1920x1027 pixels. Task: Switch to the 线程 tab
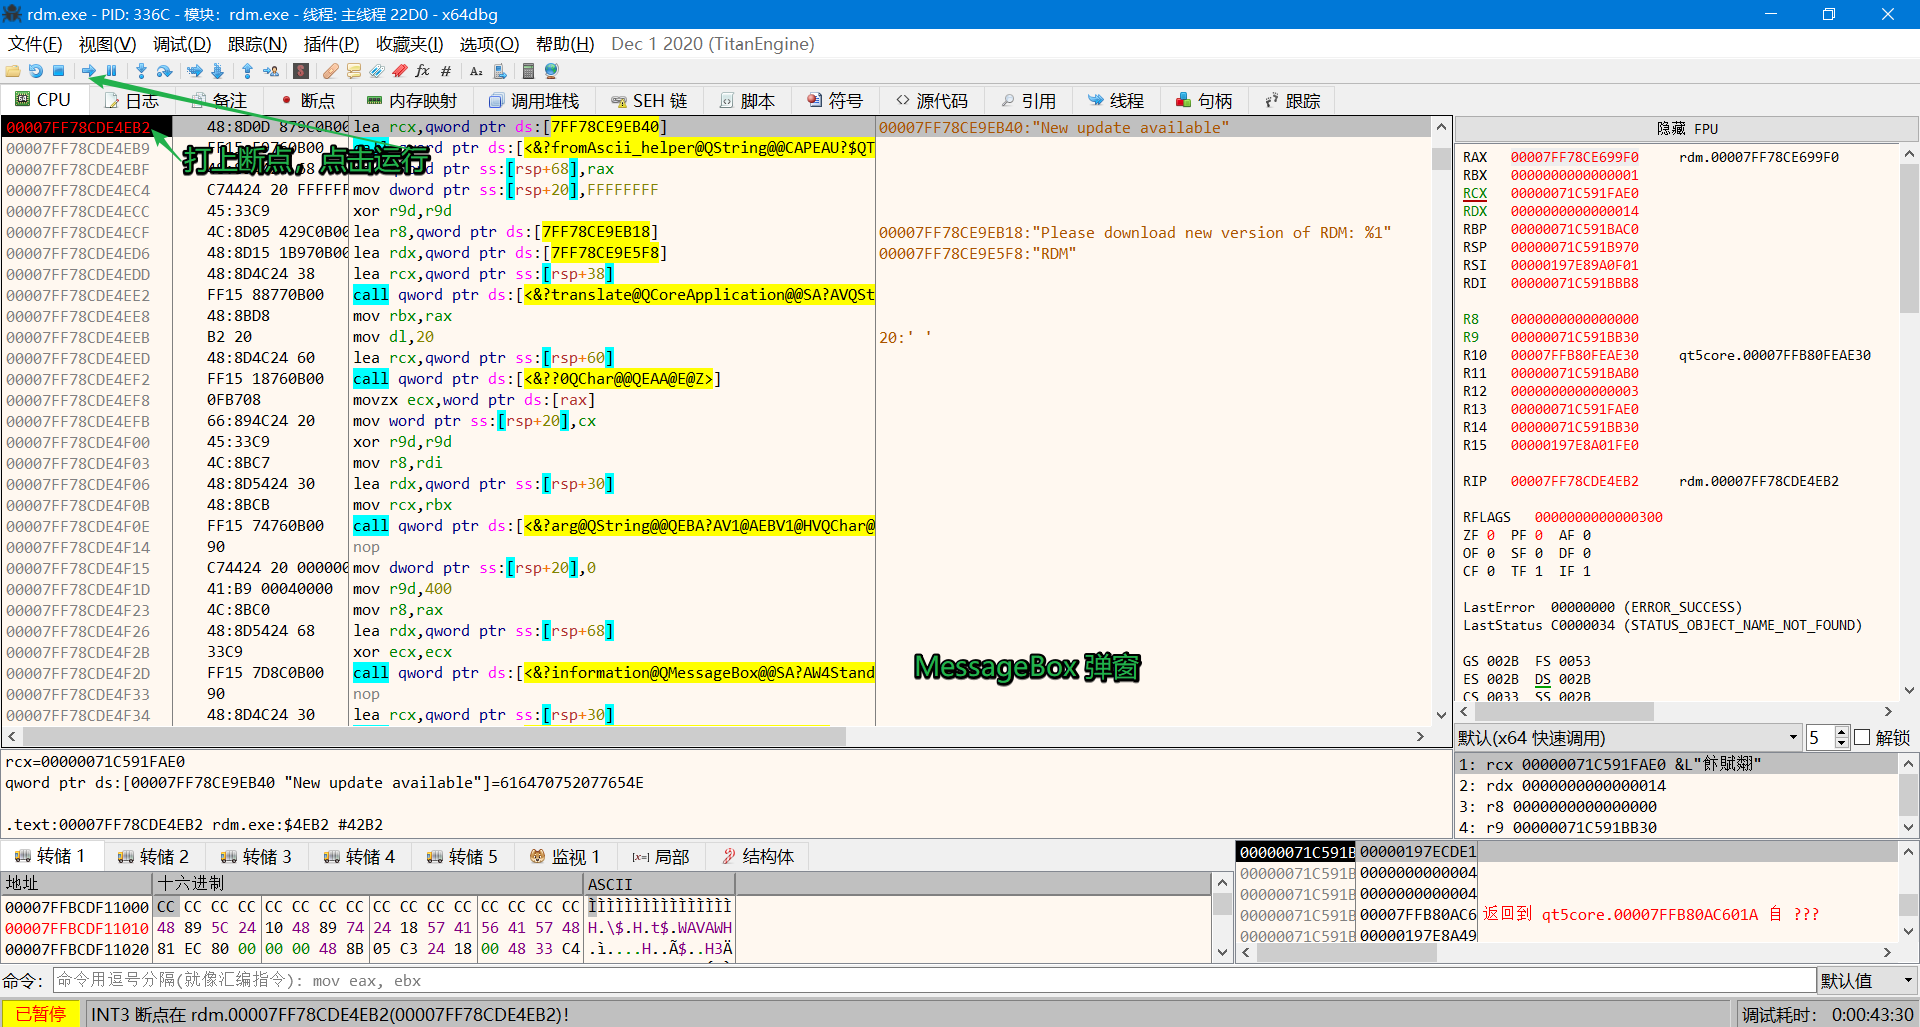pos(1115,101)
